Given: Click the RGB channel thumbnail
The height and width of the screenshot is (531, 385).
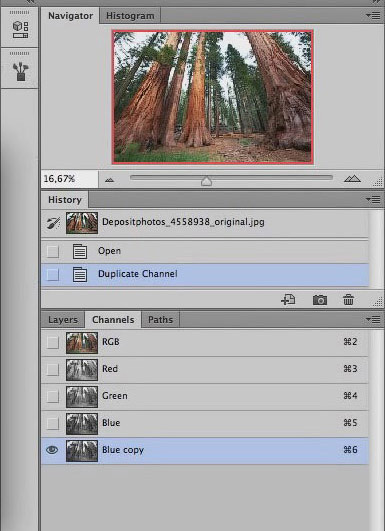Looking at the screenshot, I should click(82, 343).
